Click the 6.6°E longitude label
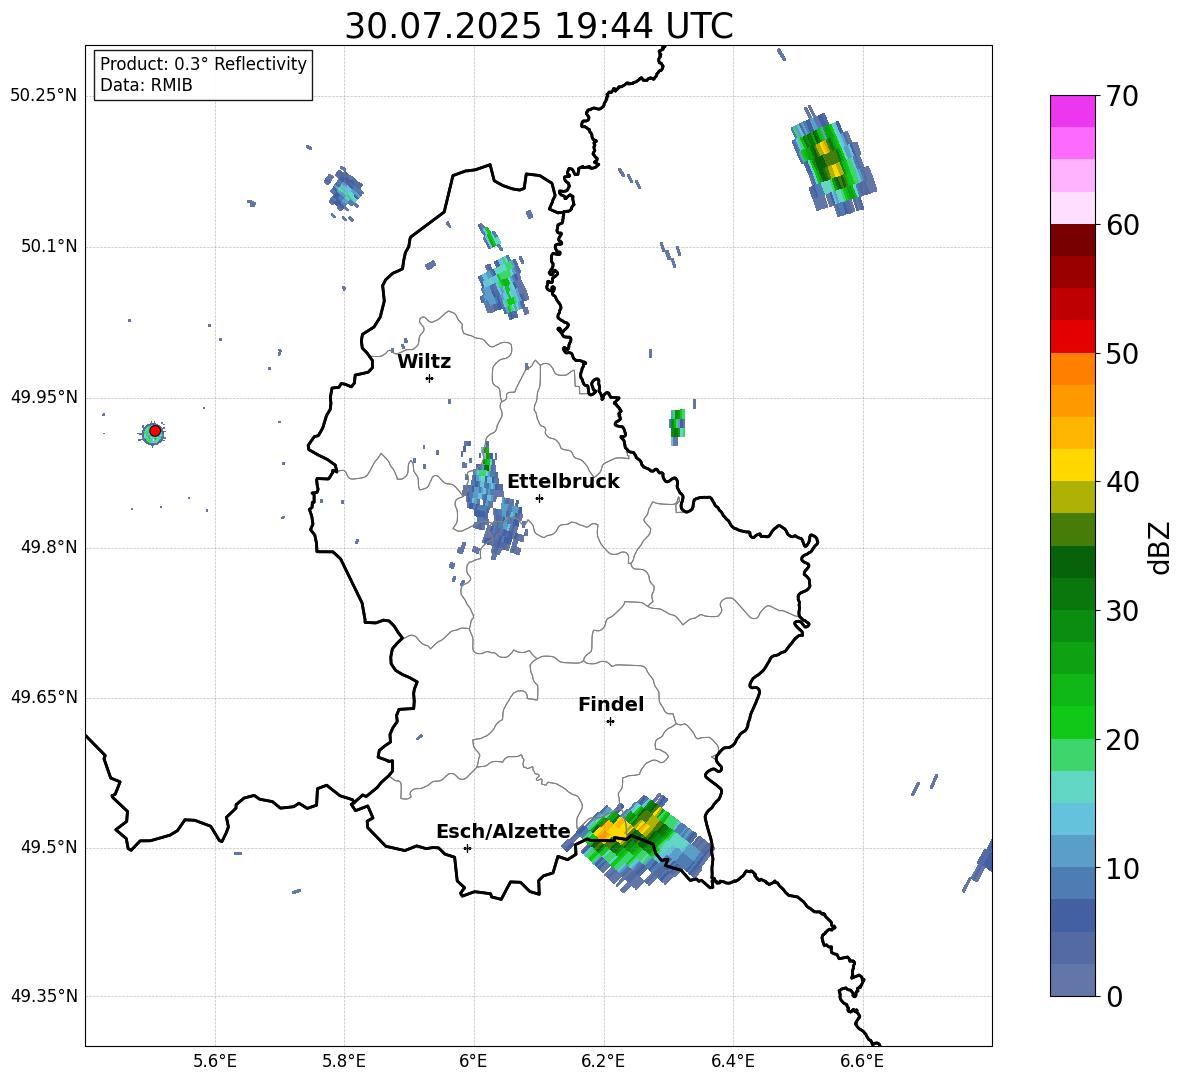 pos(862,1061)
